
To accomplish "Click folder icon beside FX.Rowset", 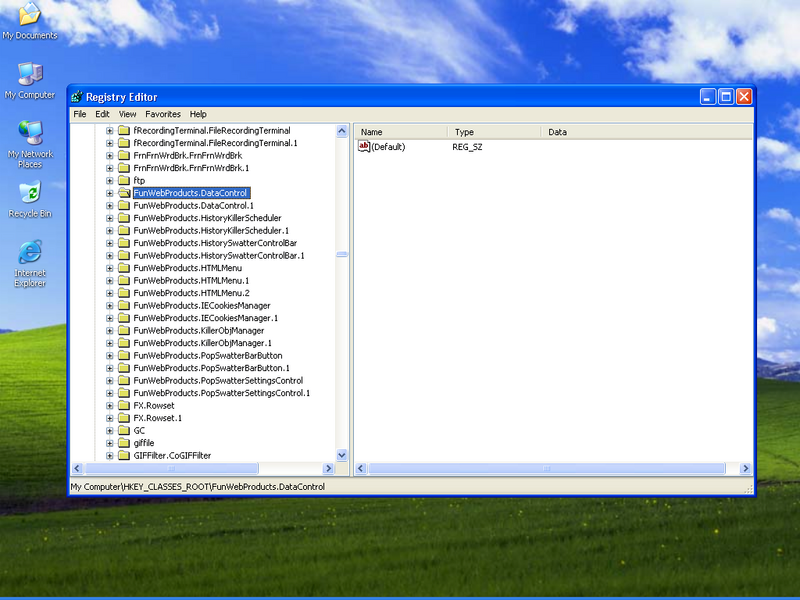I will point(124,405).
